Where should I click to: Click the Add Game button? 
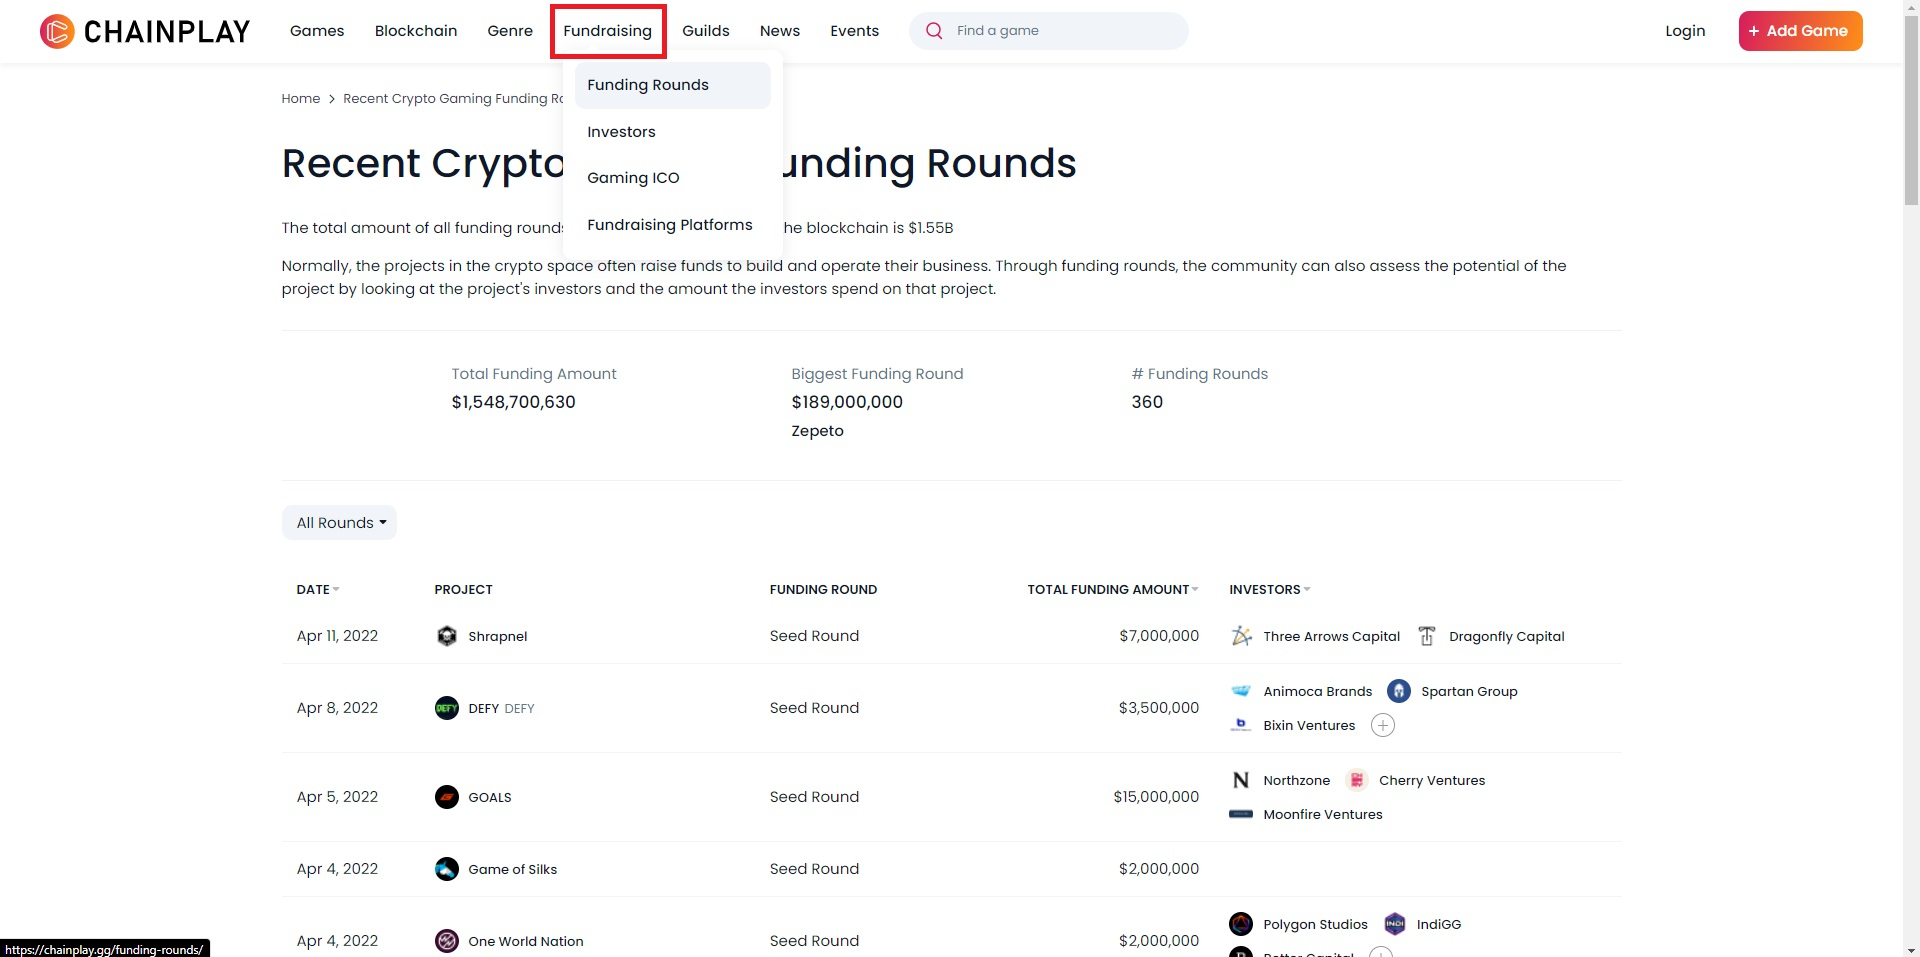click(x=1800, y=31)
